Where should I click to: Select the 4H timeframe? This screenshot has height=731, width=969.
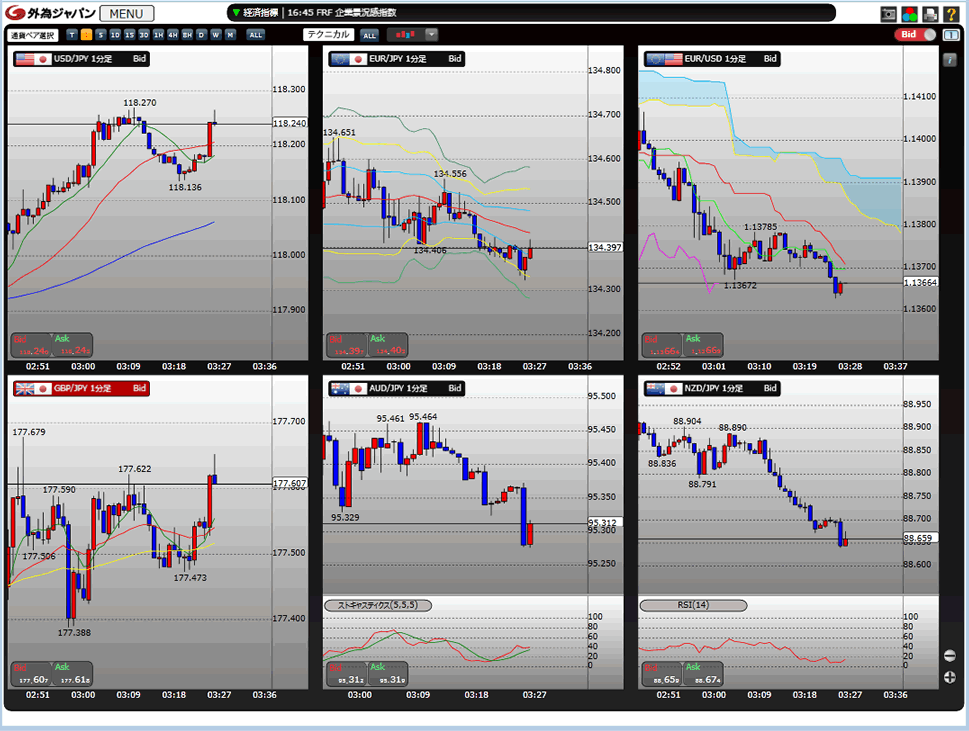click(172, 35)
